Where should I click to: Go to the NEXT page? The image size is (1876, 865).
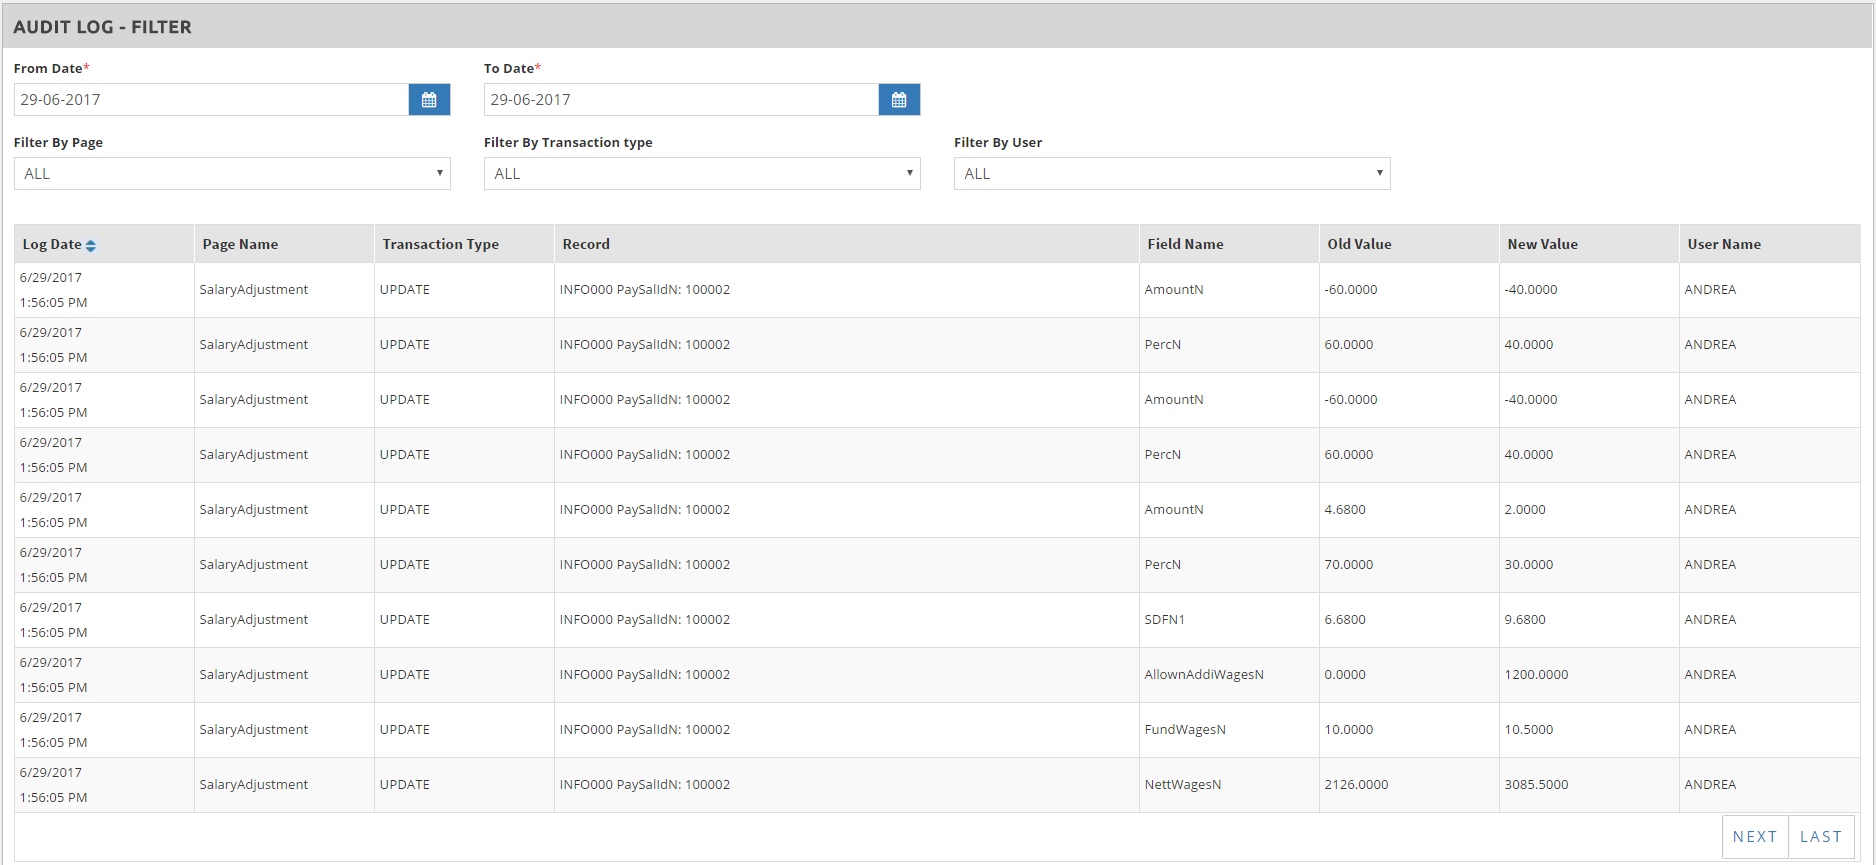click(x=1755, y=837)
